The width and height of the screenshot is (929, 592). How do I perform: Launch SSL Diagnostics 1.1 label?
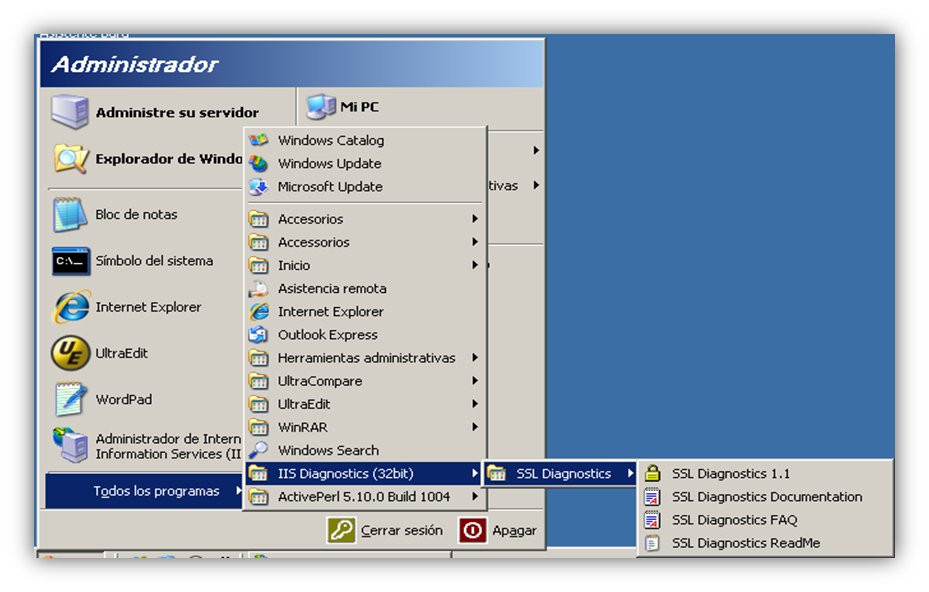click(731, 473)
